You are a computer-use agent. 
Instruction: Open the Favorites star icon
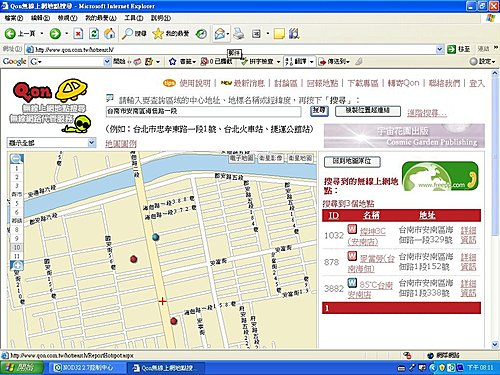158,33
